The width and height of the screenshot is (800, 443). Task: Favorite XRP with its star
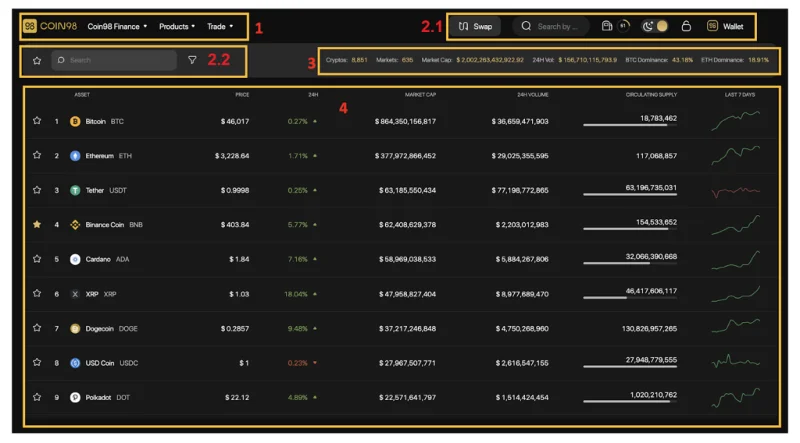pos(37,293)
